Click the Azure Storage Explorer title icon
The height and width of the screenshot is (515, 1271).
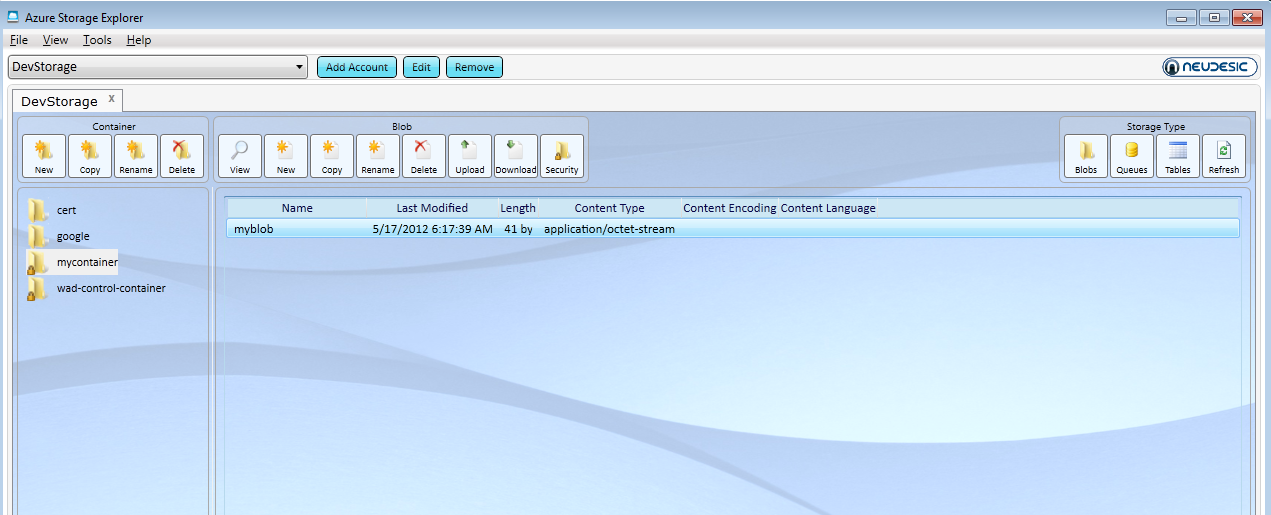(x=13, y=18)
